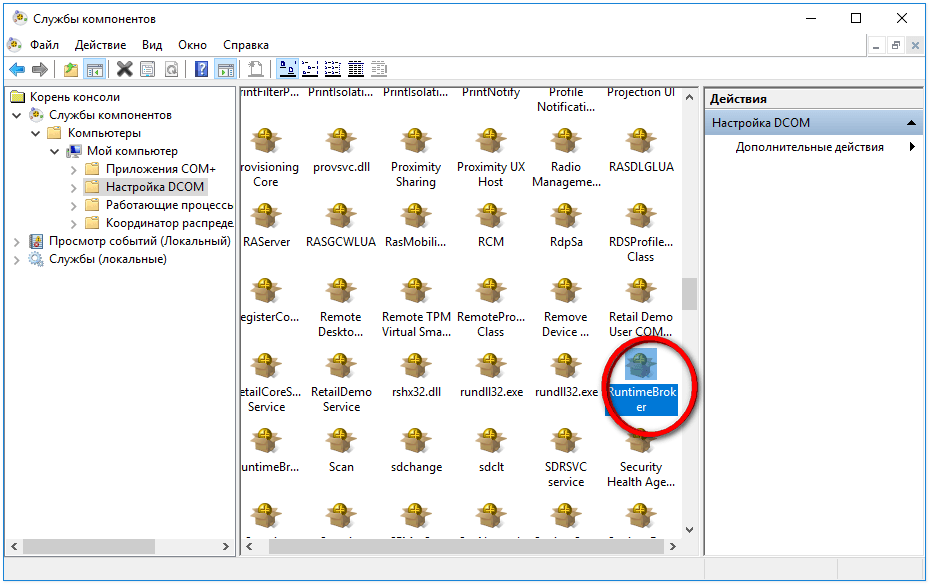Screen dimensions: 930x585
Task: Expand the Приложения COM+ tree node
Action: point(74,169)
